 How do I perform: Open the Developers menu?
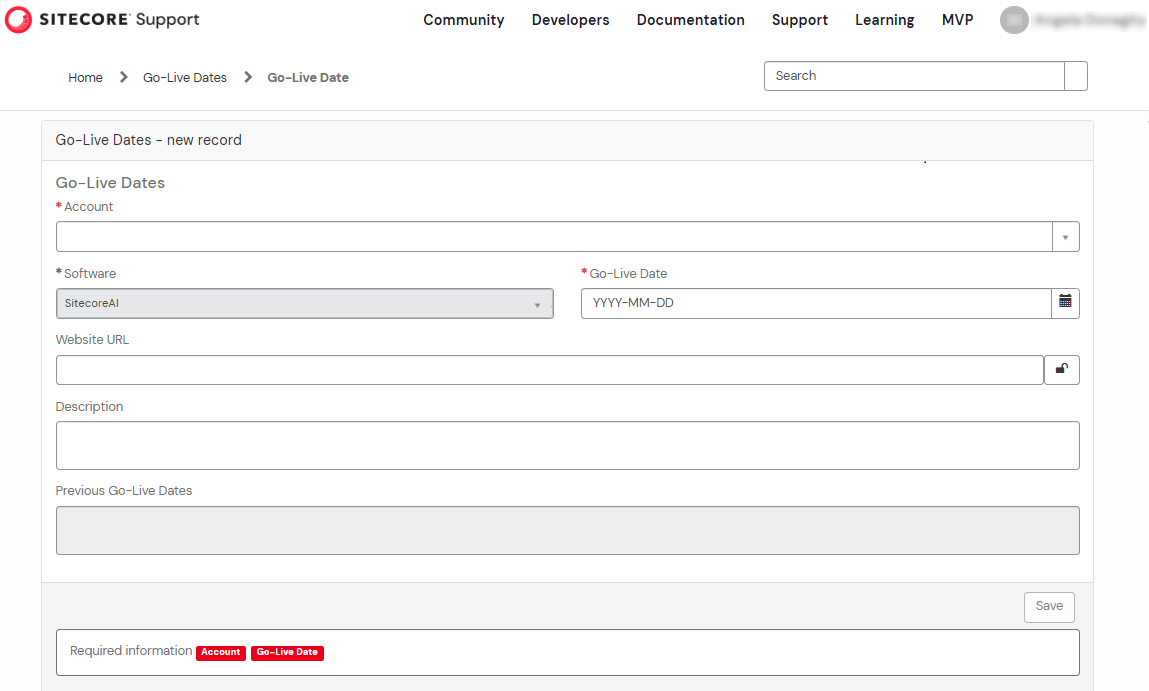click(x=570, y=20)
